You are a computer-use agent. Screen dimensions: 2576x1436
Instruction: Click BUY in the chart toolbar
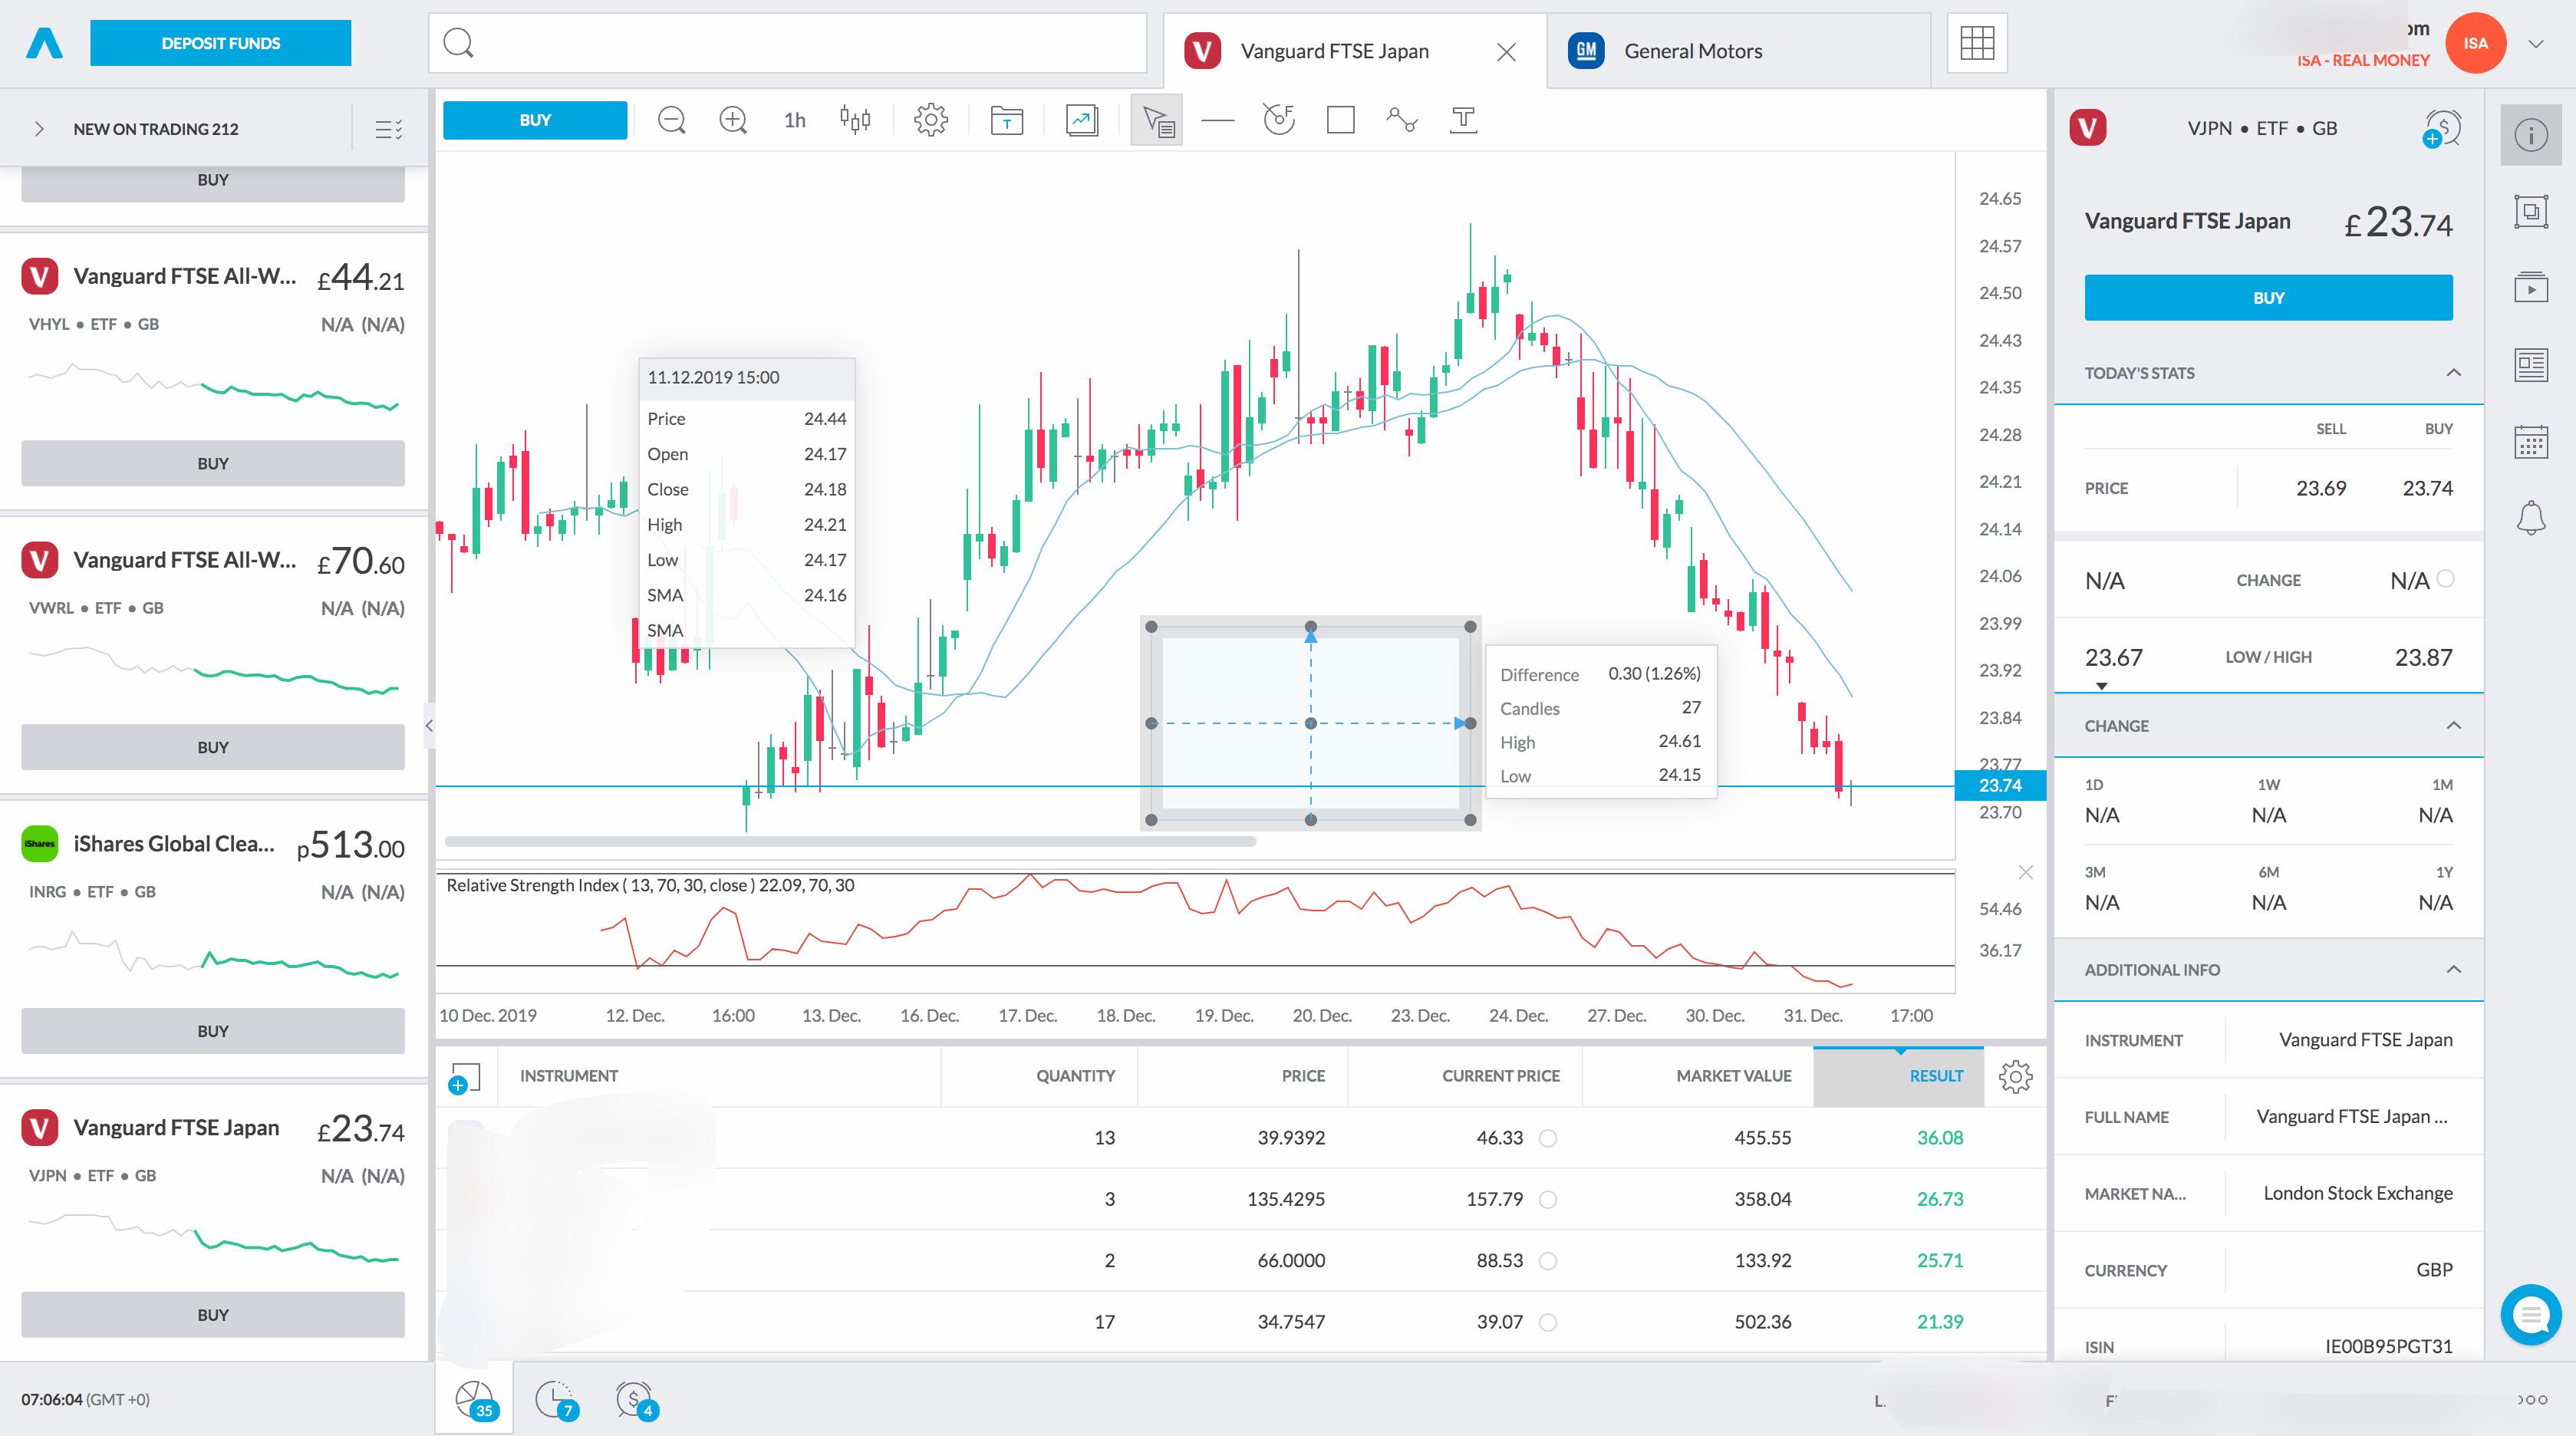(535, 120)
